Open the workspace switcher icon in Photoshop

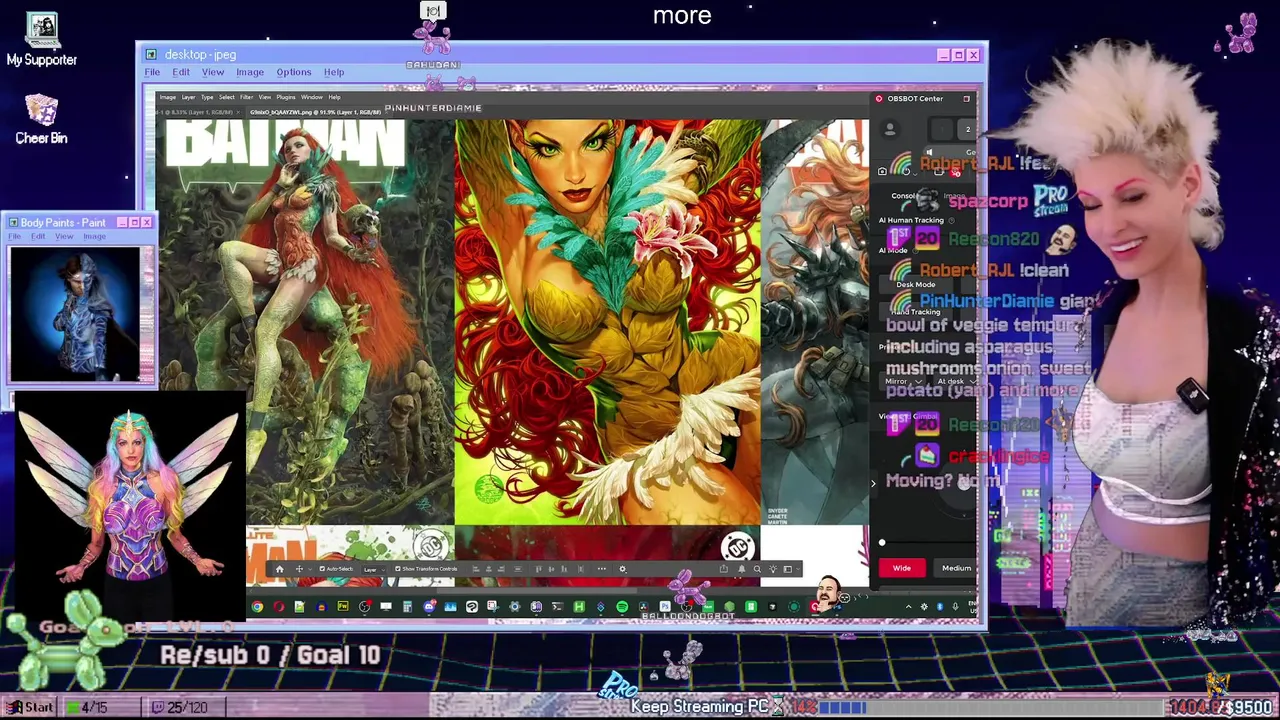coord(788,569)
